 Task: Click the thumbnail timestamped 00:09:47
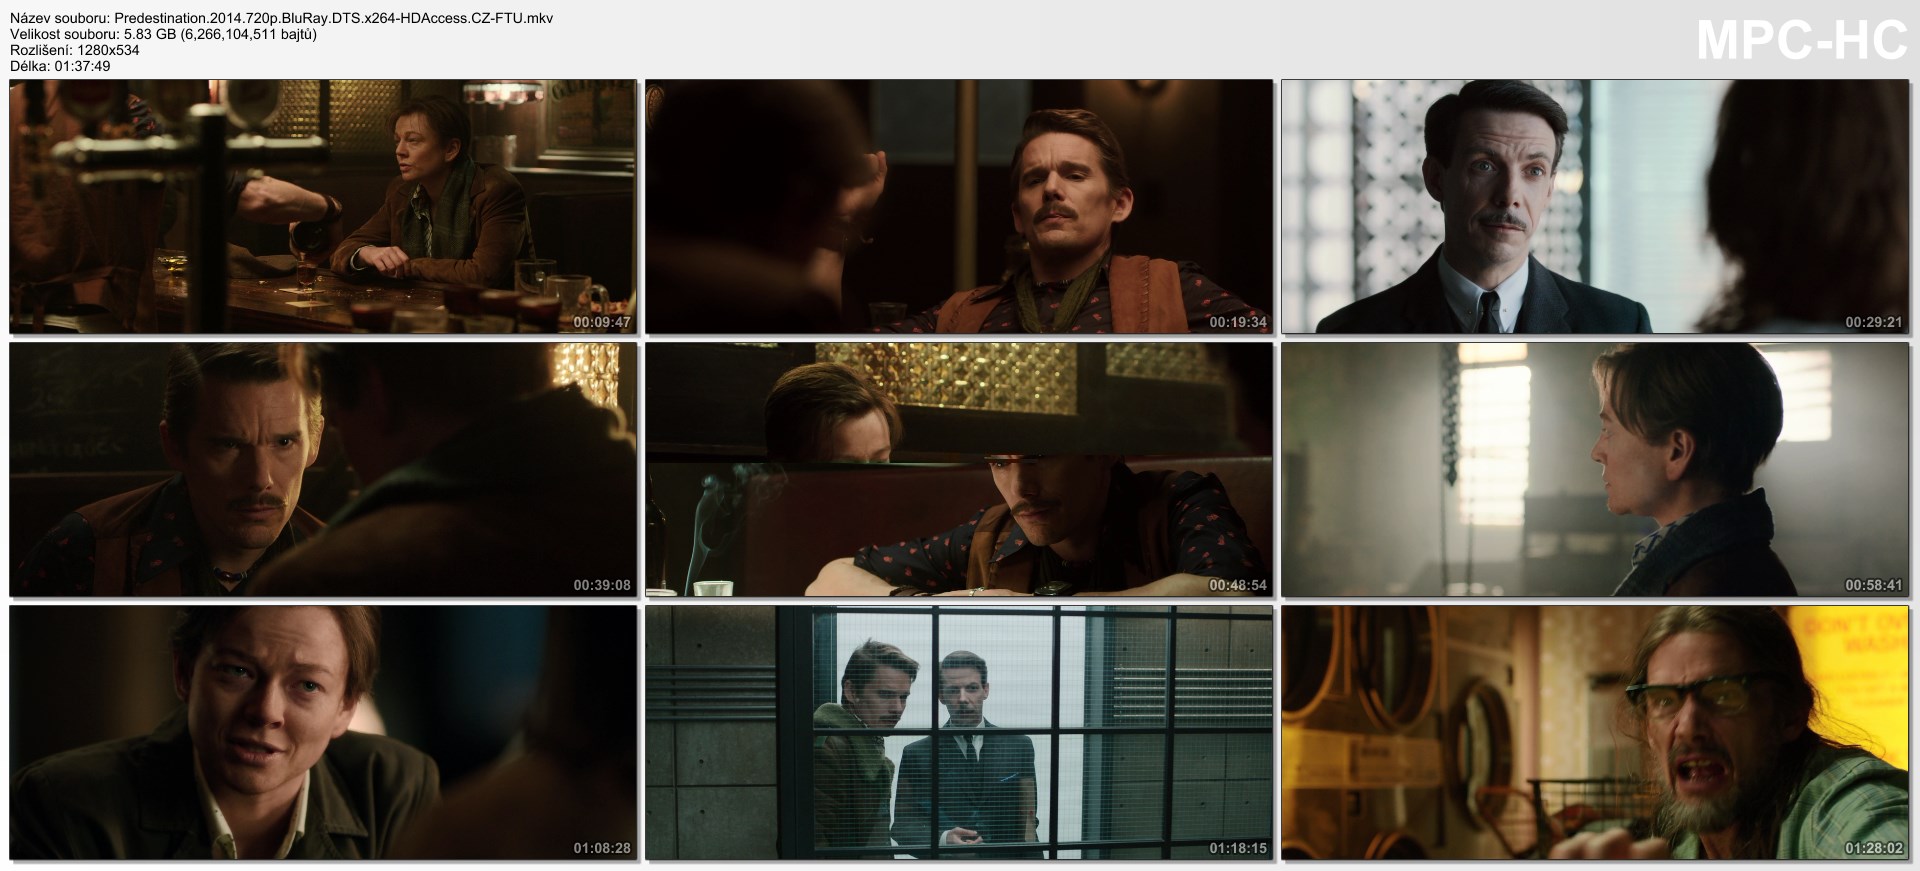pyautogui.click(x=323, y=206)
